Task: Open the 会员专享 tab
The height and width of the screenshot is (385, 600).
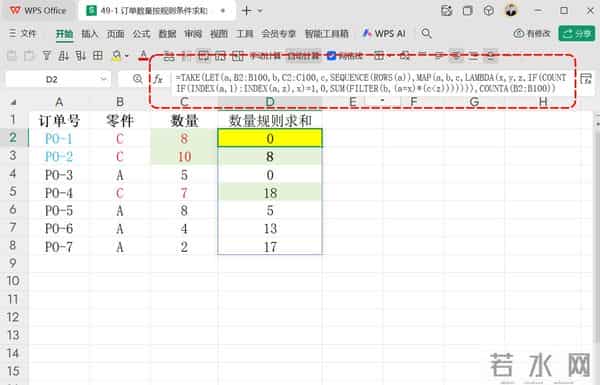Action: coord(279,34)
